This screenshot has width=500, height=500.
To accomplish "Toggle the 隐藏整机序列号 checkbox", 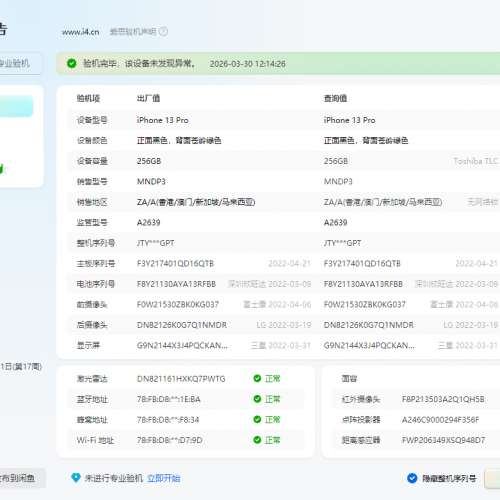I will (412, 478).
